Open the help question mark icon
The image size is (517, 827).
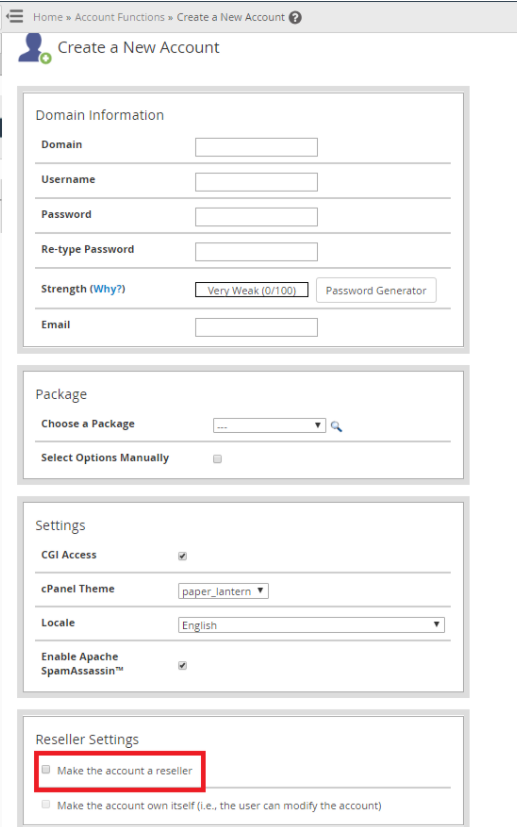[x=295, y=17]
